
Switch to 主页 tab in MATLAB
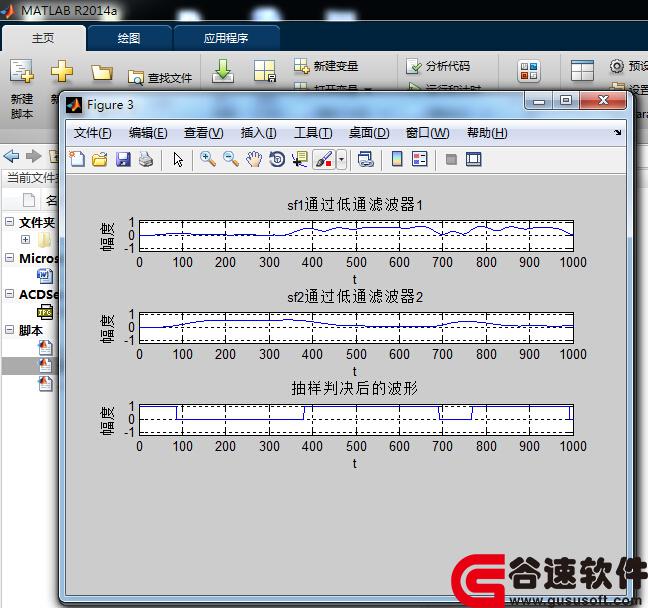(43, 38)
